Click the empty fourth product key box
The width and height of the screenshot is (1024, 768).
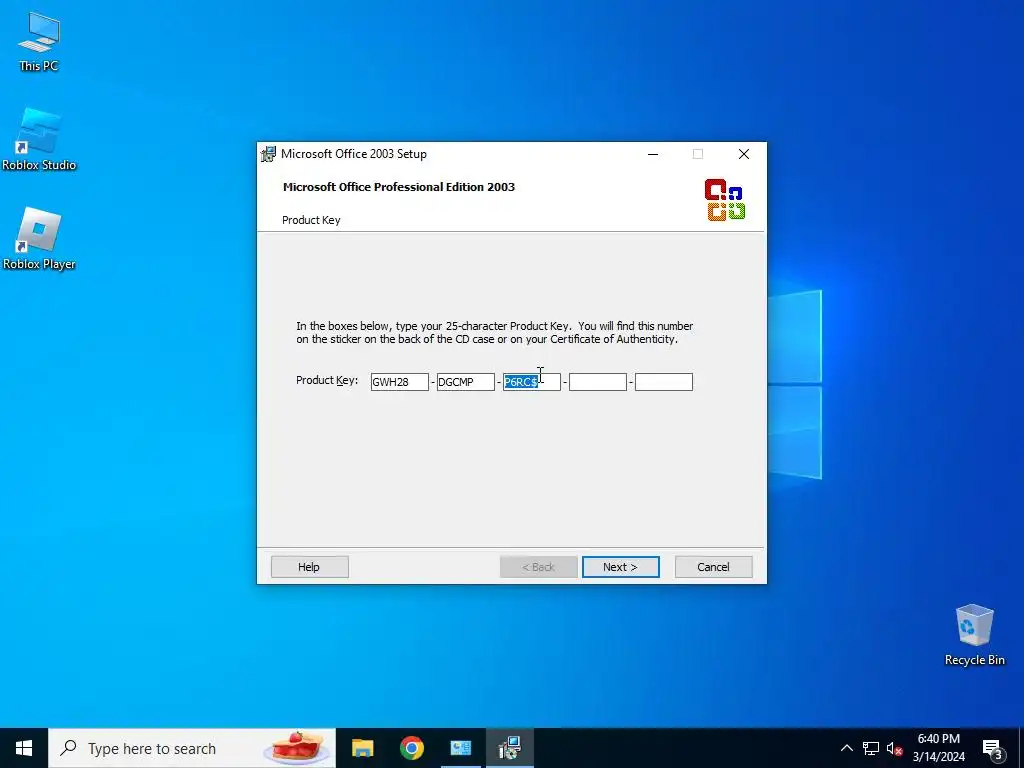(598, 382)
